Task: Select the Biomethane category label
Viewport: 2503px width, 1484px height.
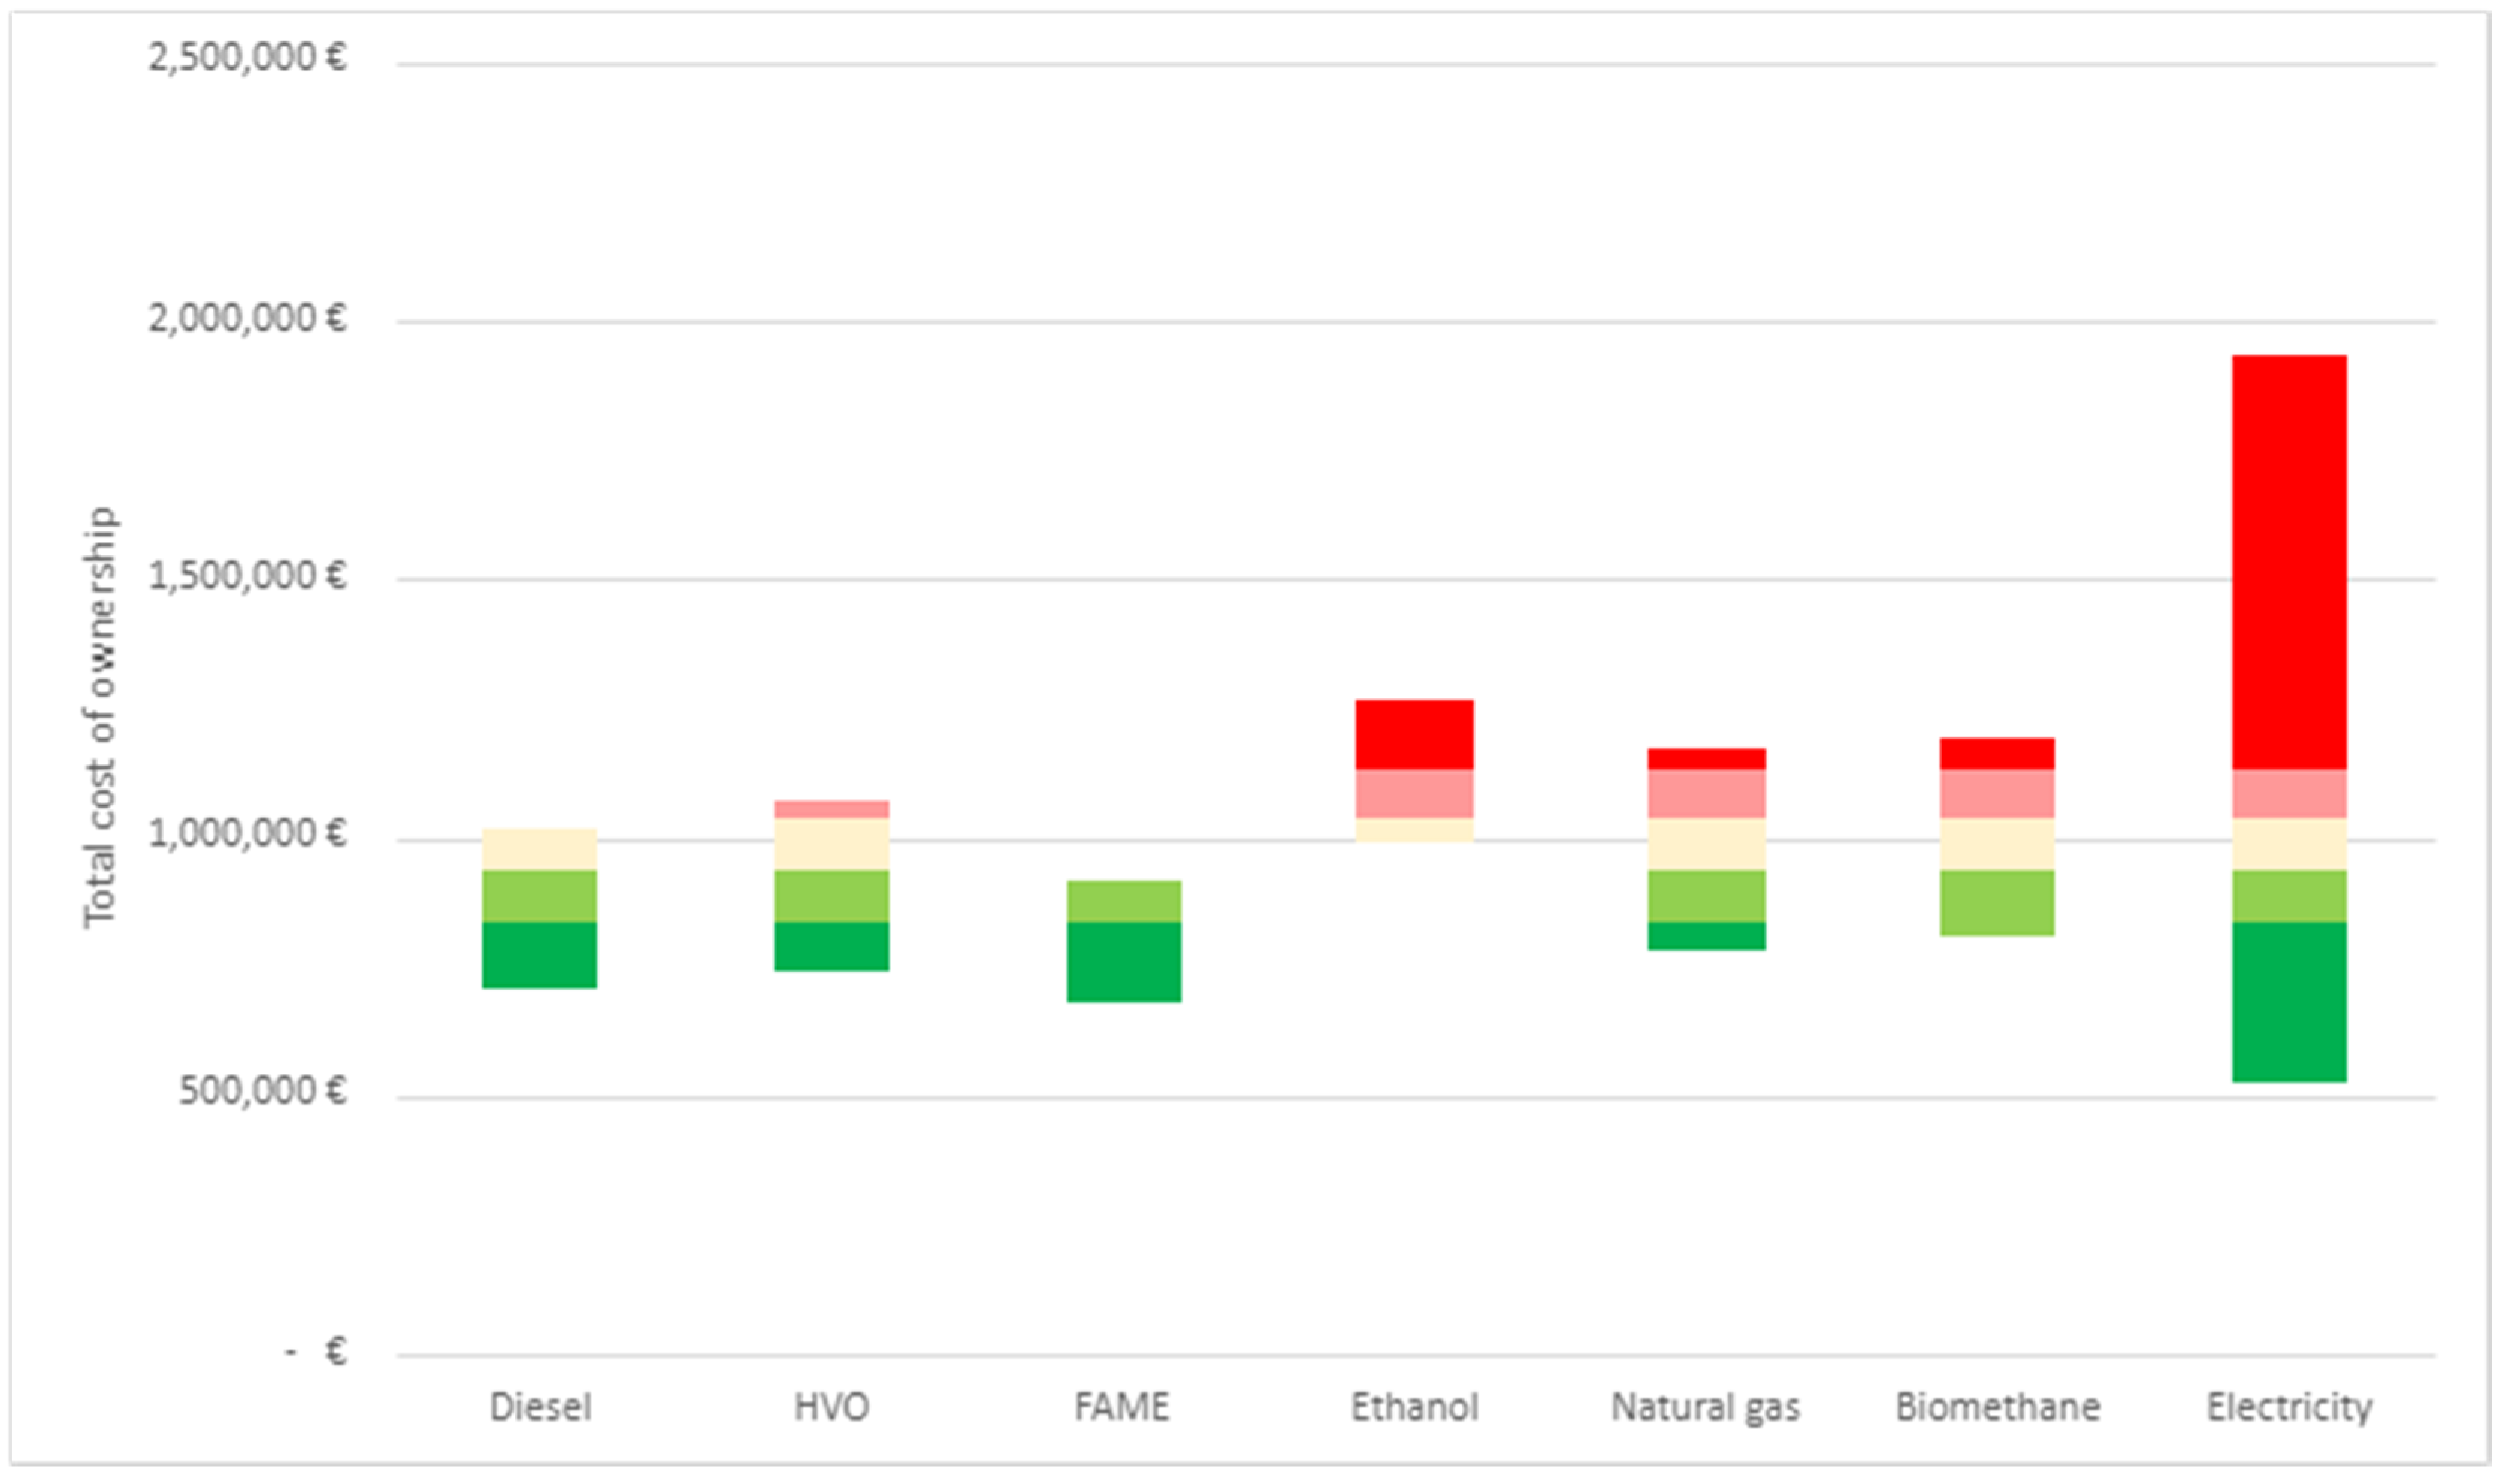Action: click(1997, 1408)
